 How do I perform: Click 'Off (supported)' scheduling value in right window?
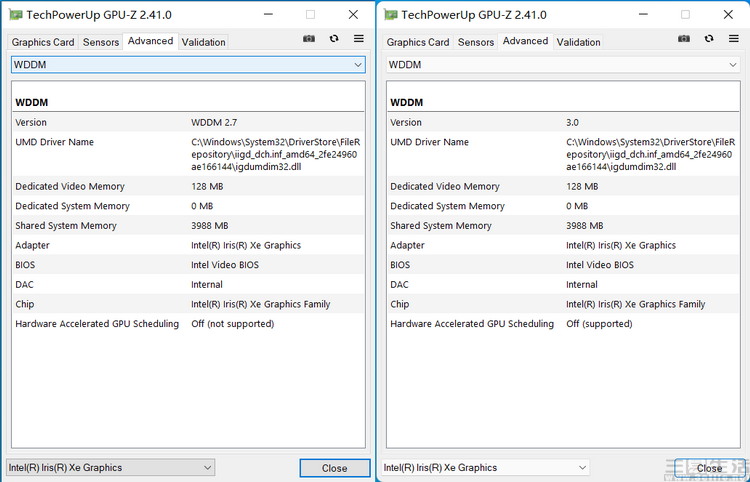point(599,324)
